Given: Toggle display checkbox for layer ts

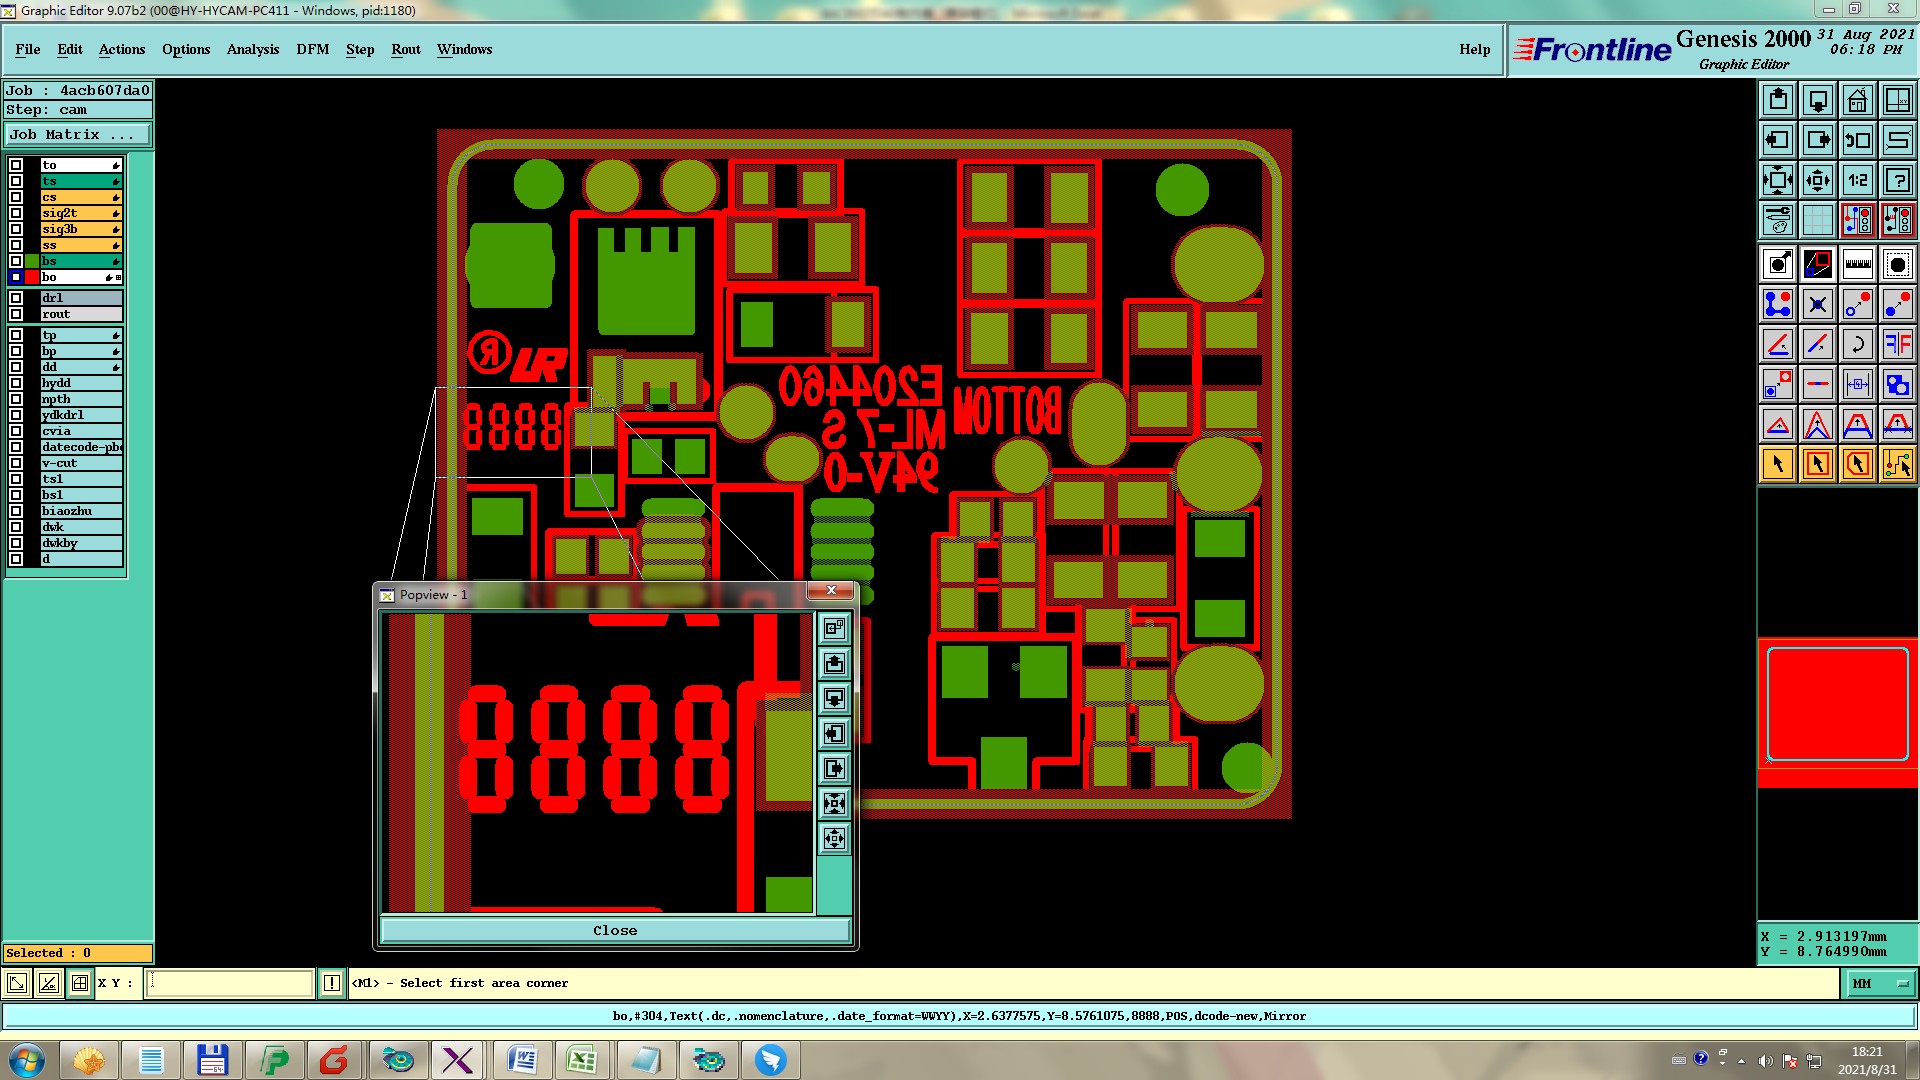Looking at the screenshot, I should 16,181.
